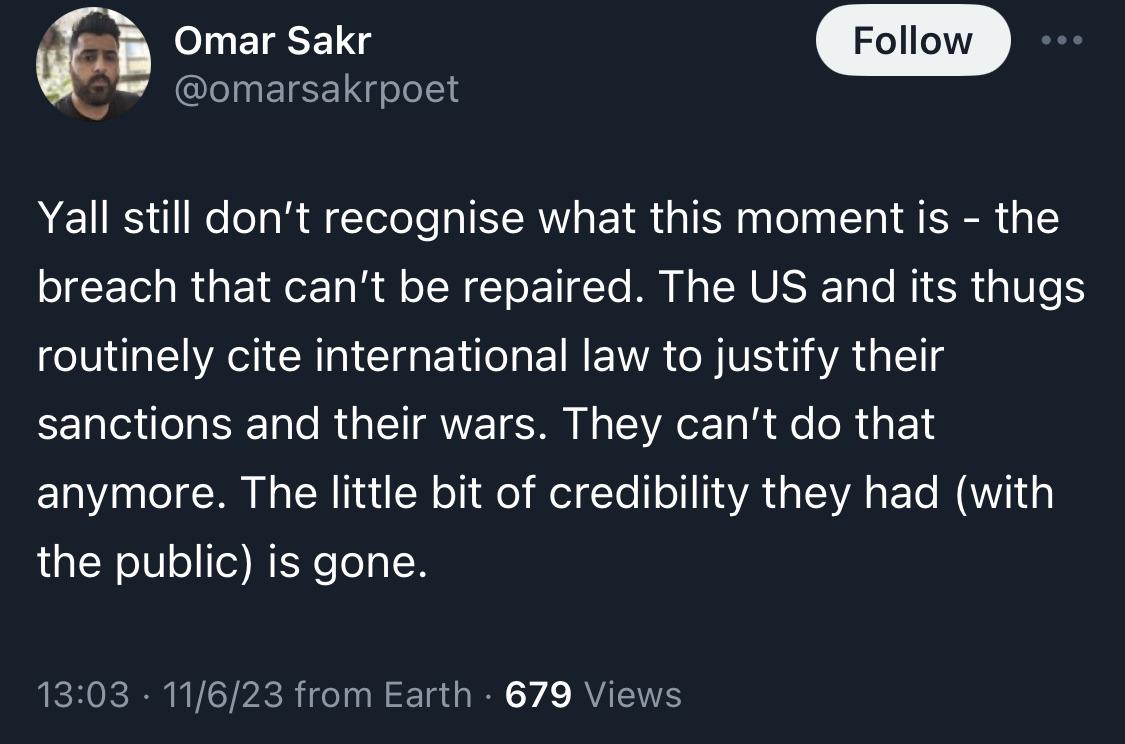This screenshot has width=1125, height=744.
Task: Click the 13:03 timestamp
Action: [x=83, y=694]
